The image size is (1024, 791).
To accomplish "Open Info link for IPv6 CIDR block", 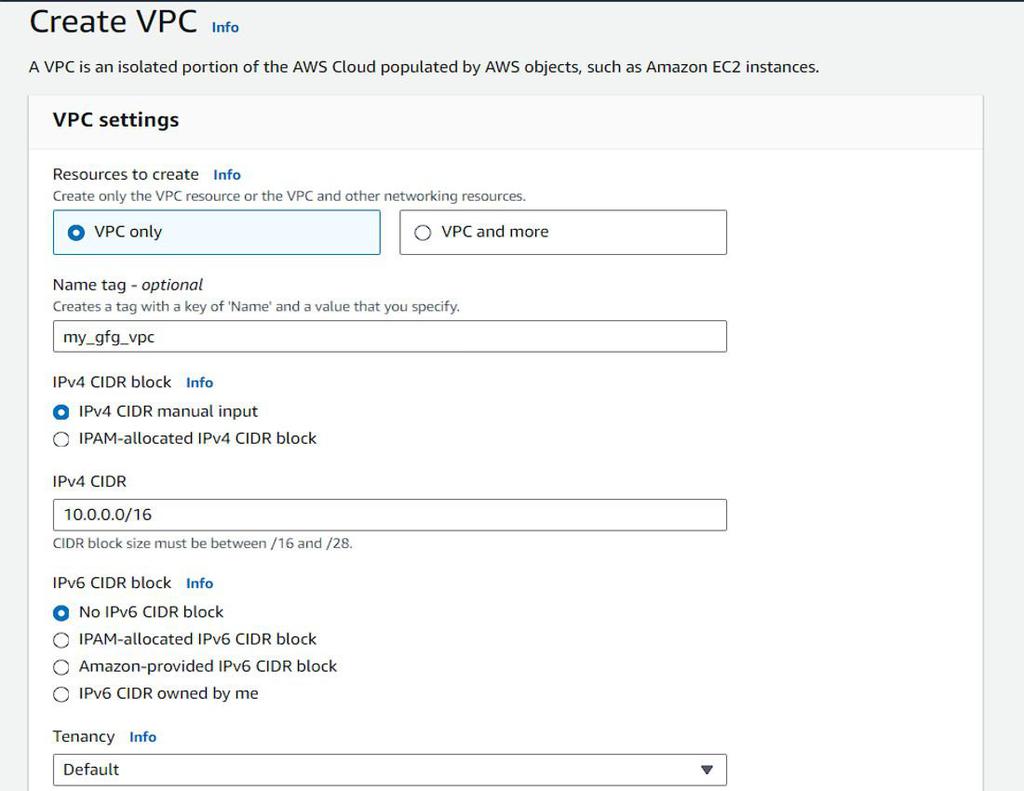I will click(199, 584).
